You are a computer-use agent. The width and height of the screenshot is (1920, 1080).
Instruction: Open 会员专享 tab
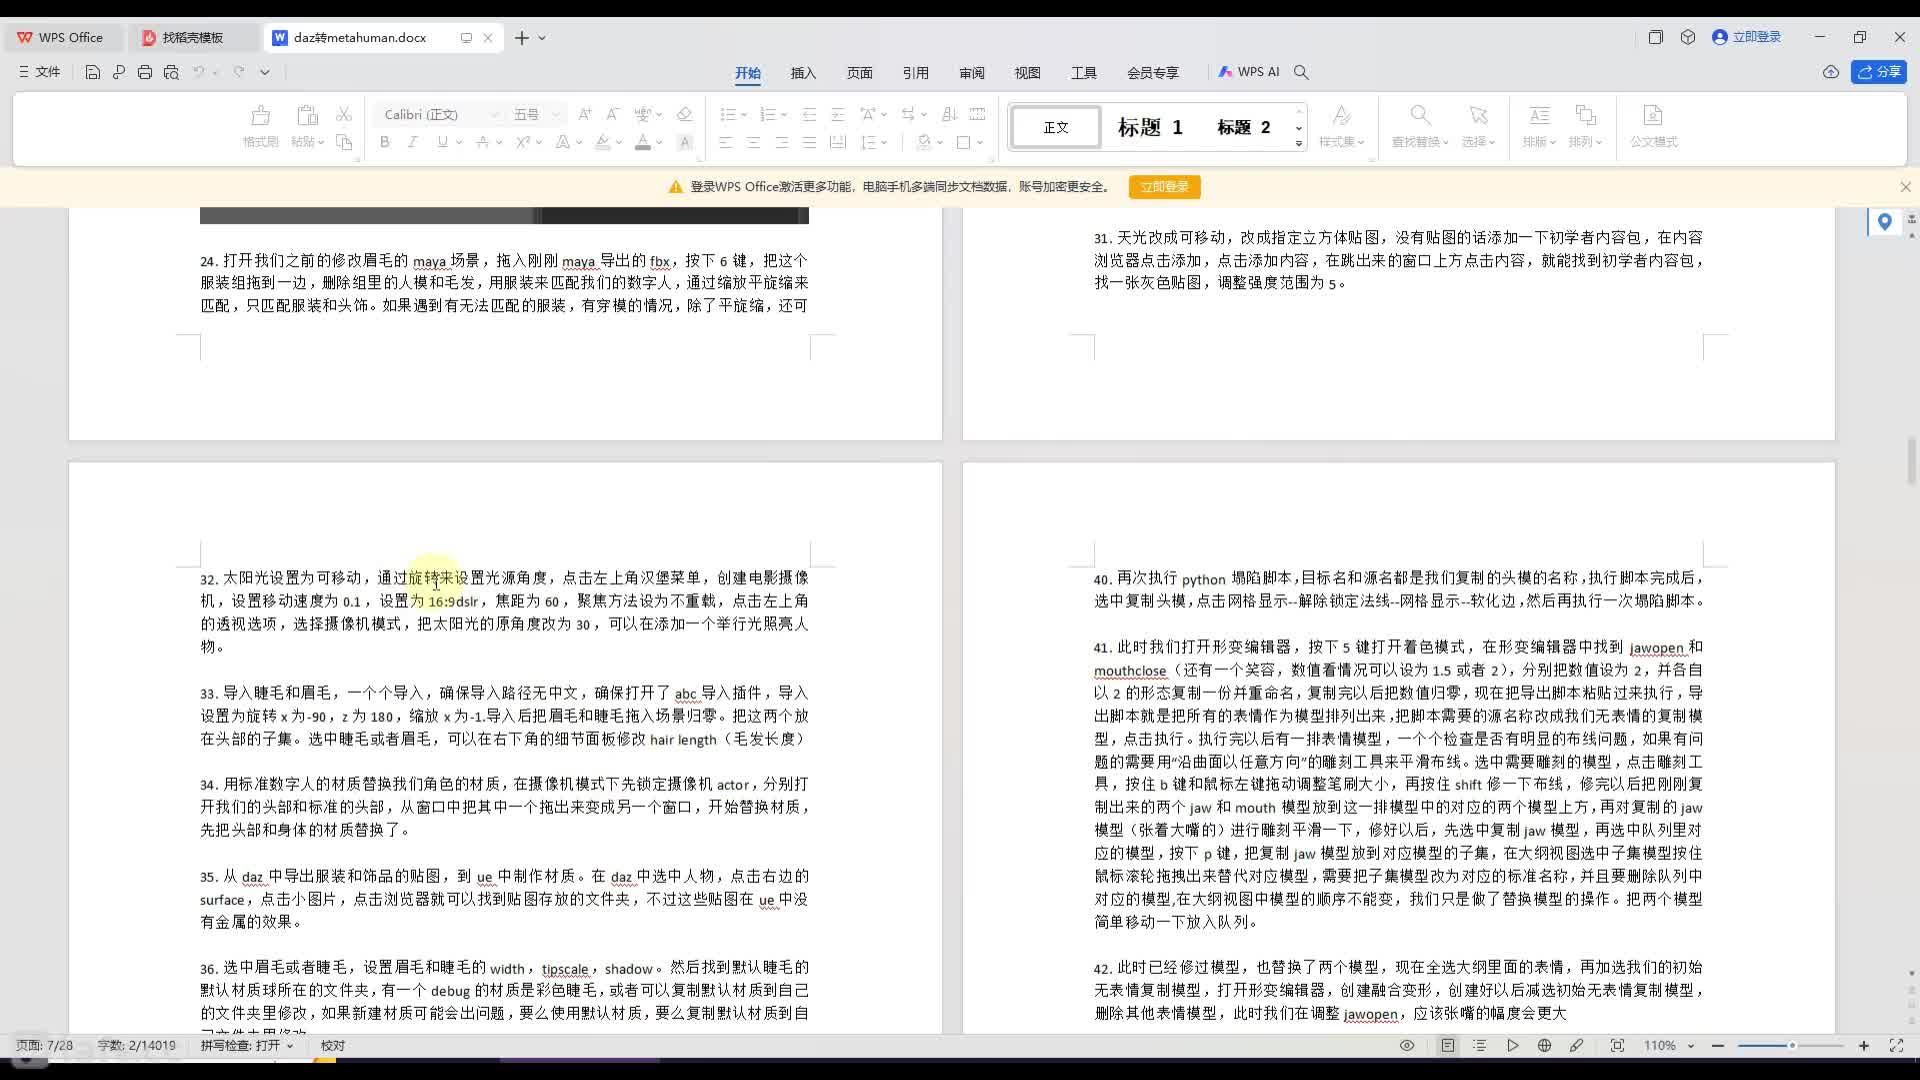(1153, 73)
